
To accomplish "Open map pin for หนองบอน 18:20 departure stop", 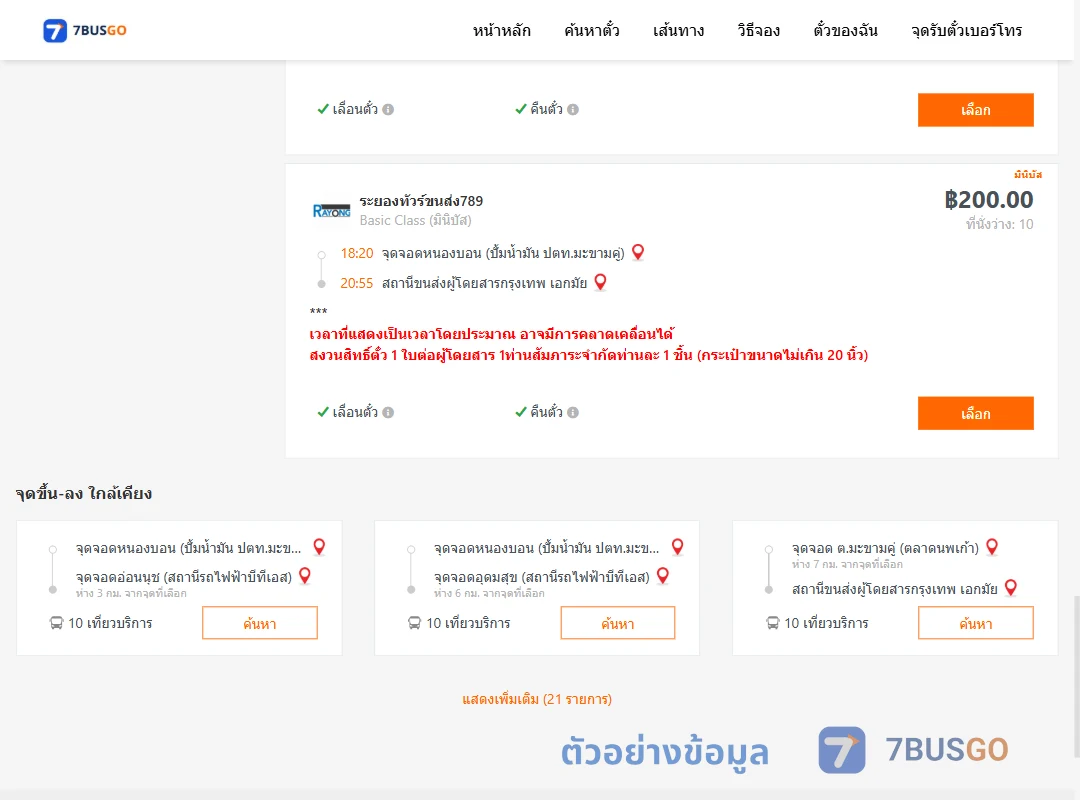I will [638, 252].
